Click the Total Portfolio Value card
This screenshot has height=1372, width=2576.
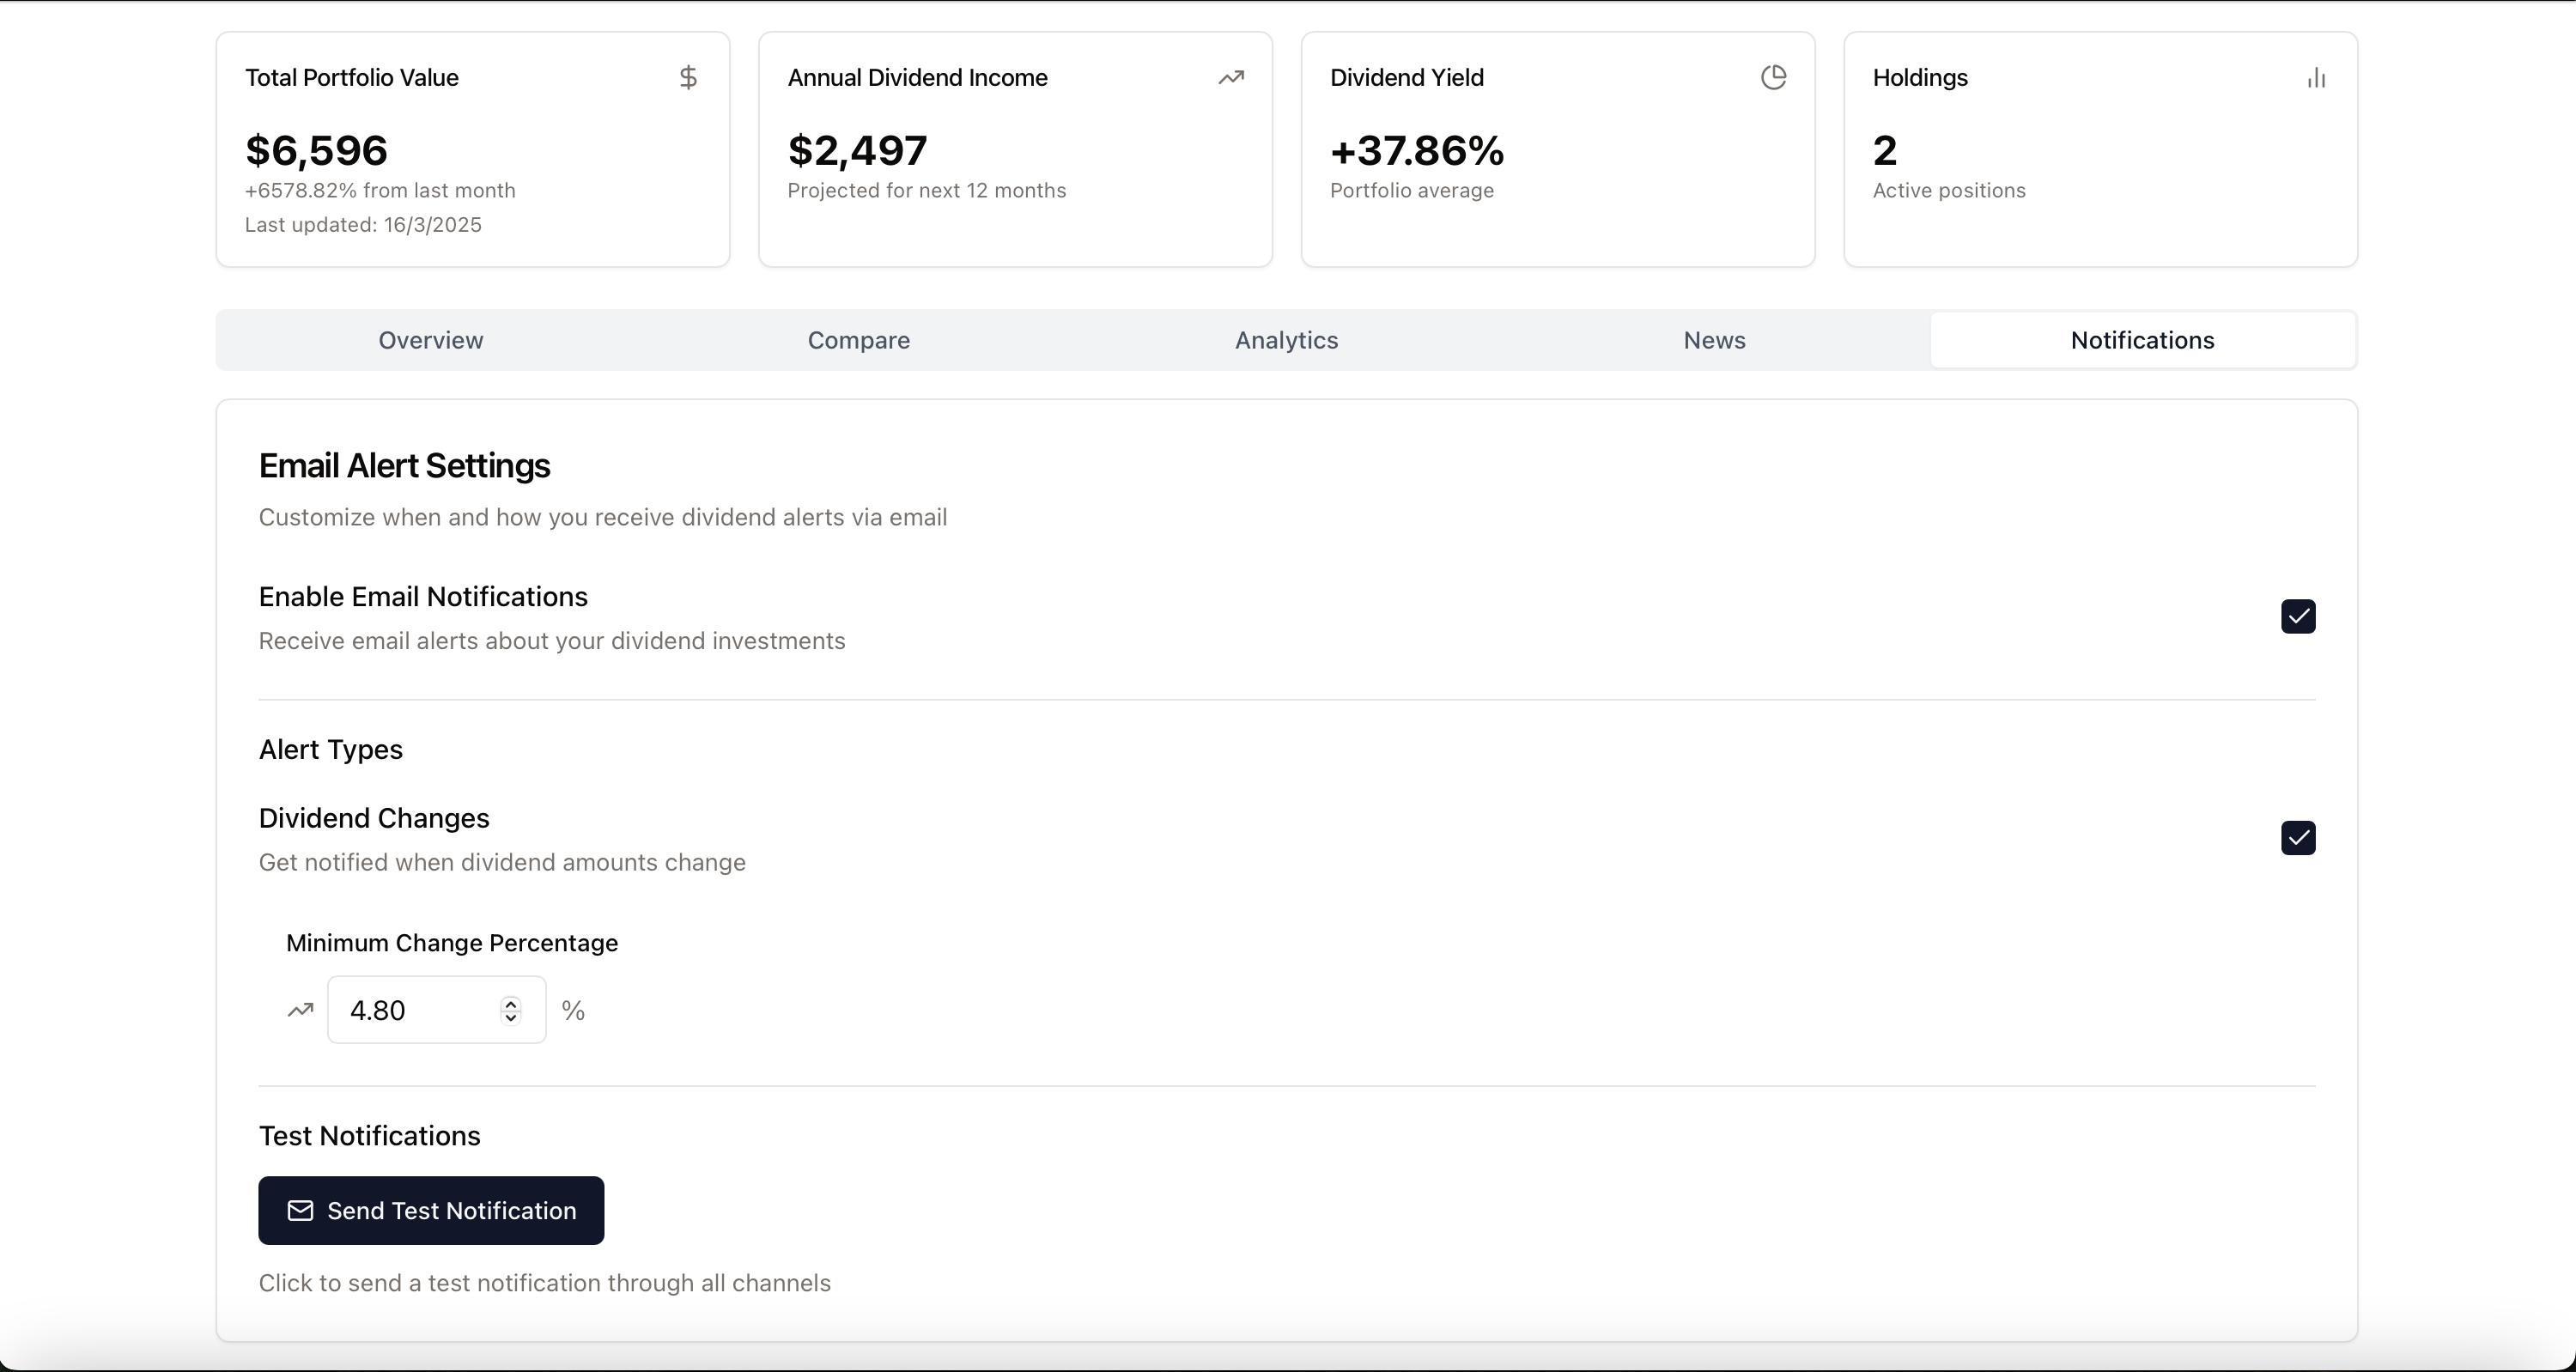[x=473, y=150]
